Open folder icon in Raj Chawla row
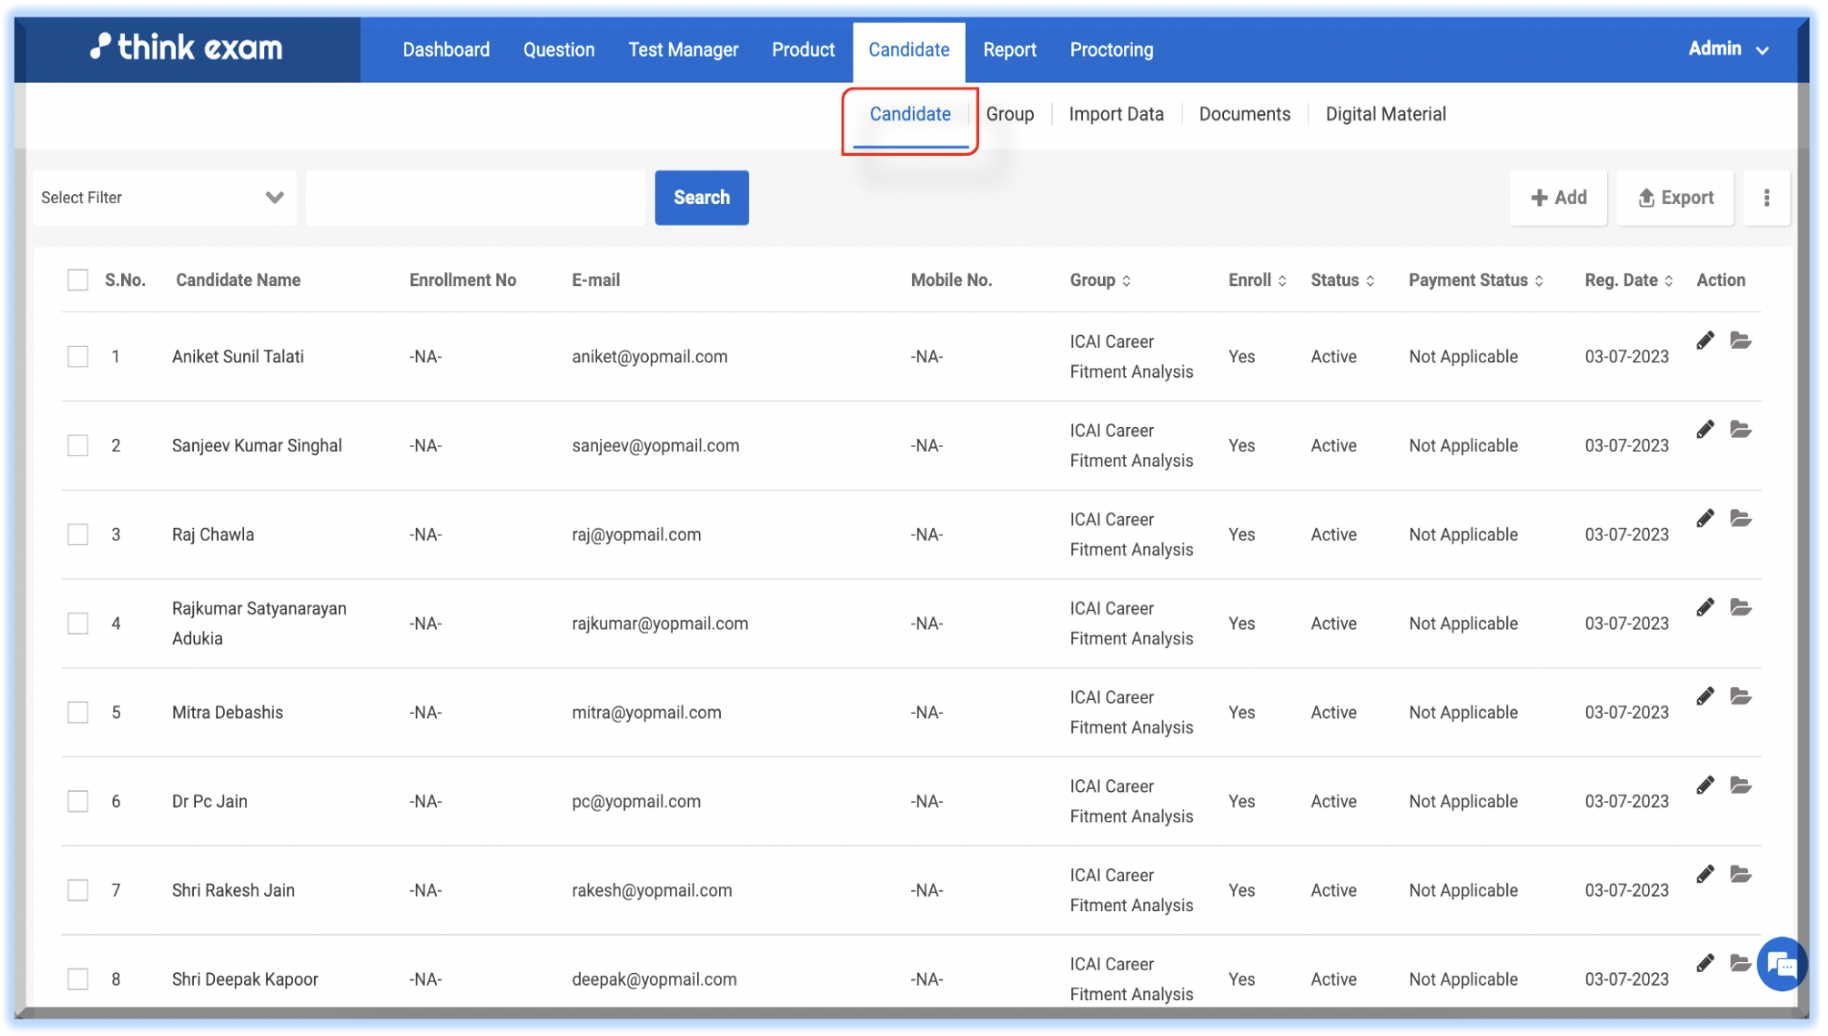 pos(1741,519)
